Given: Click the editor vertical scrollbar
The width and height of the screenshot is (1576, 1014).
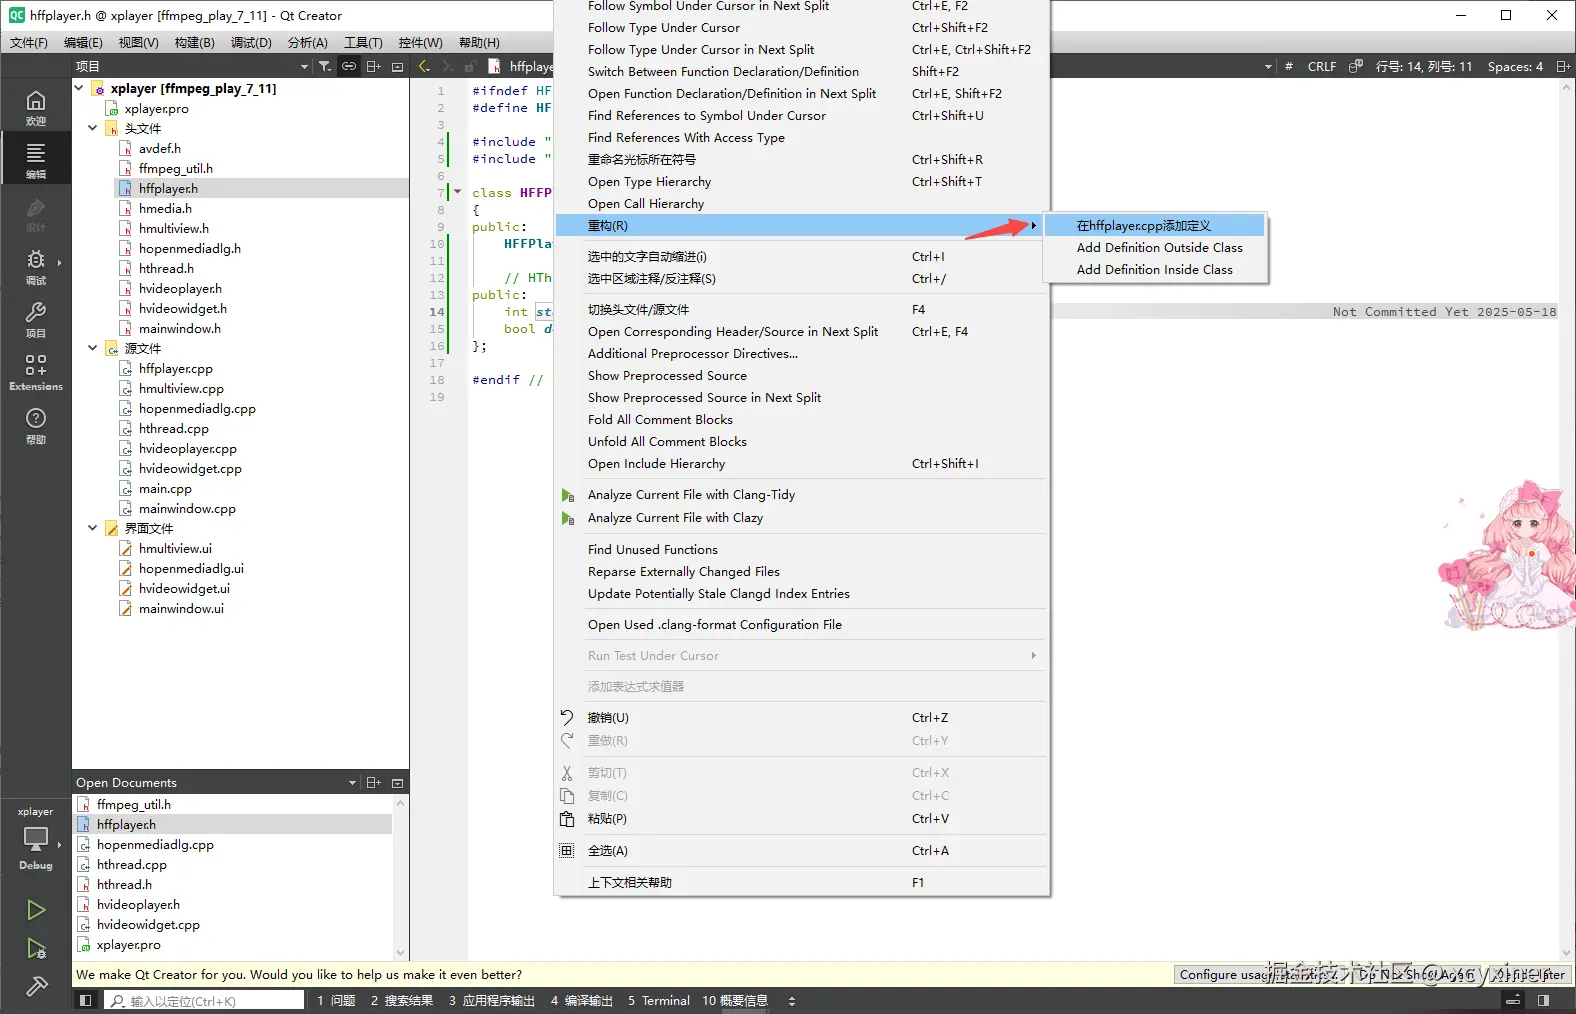Looking at the screenshot, I should [x=1567, y=520].
